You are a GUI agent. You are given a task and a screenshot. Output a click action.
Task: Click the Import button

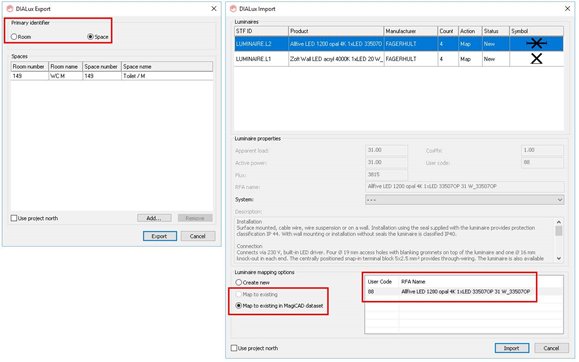pyautogui.click(x=511, y=348)
